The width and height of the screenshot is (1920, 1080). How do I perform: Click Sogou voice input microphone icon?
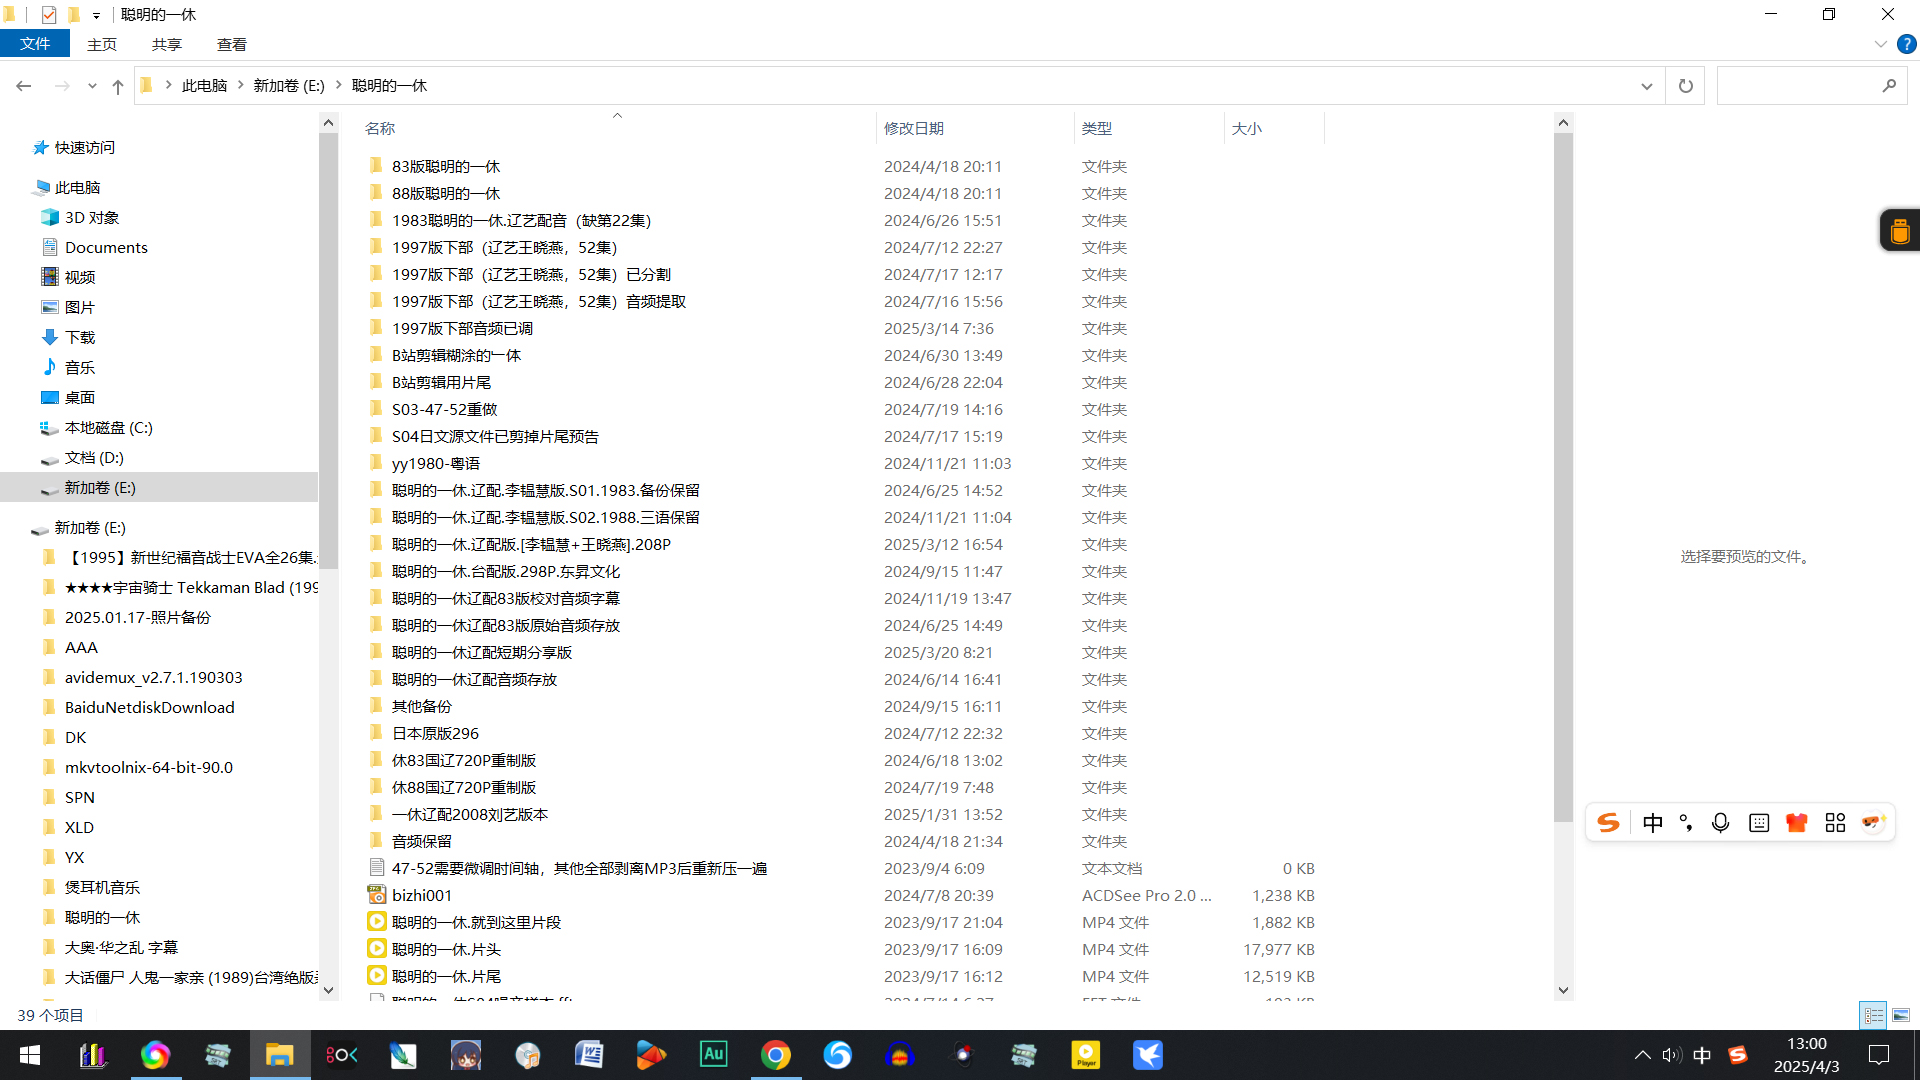point(1720,823)
